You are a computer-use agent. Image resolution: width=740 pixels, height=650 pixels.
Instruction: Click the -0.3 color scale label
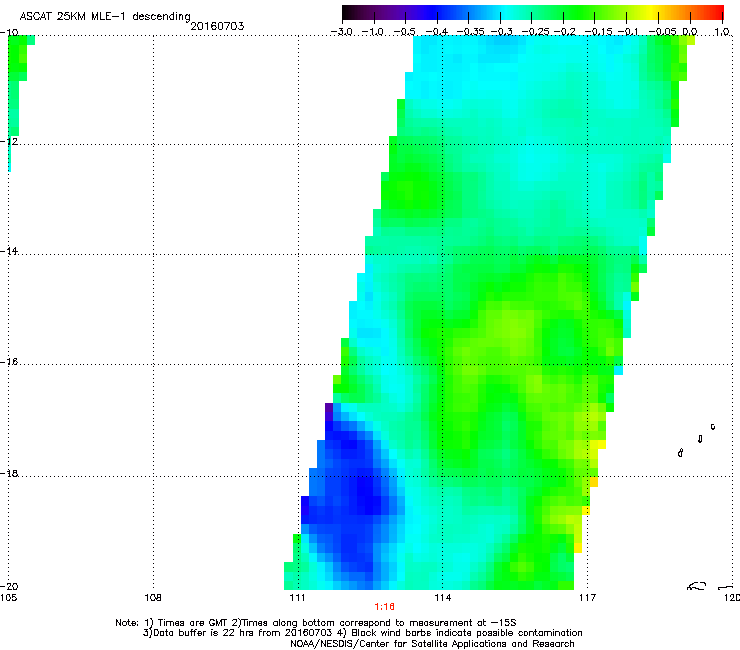[502, 32]
